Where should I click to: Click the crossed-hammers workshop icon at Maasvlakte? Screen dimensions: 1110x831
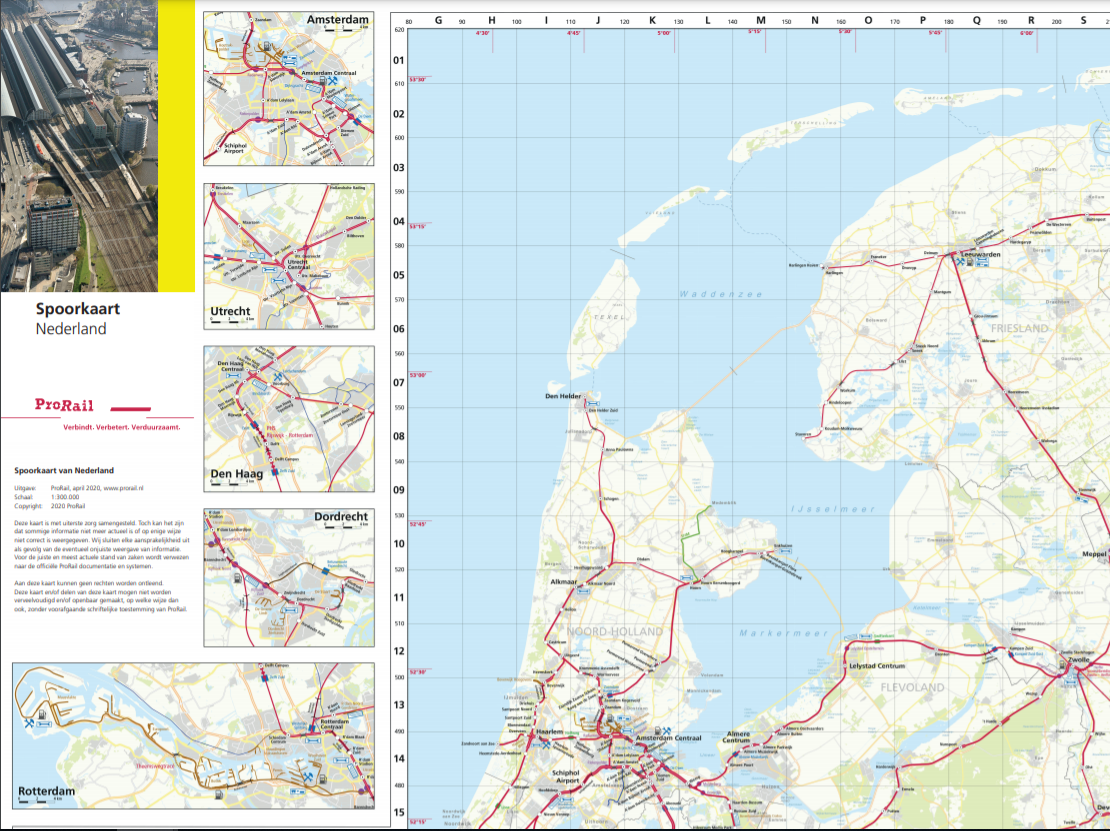point(28,722)
